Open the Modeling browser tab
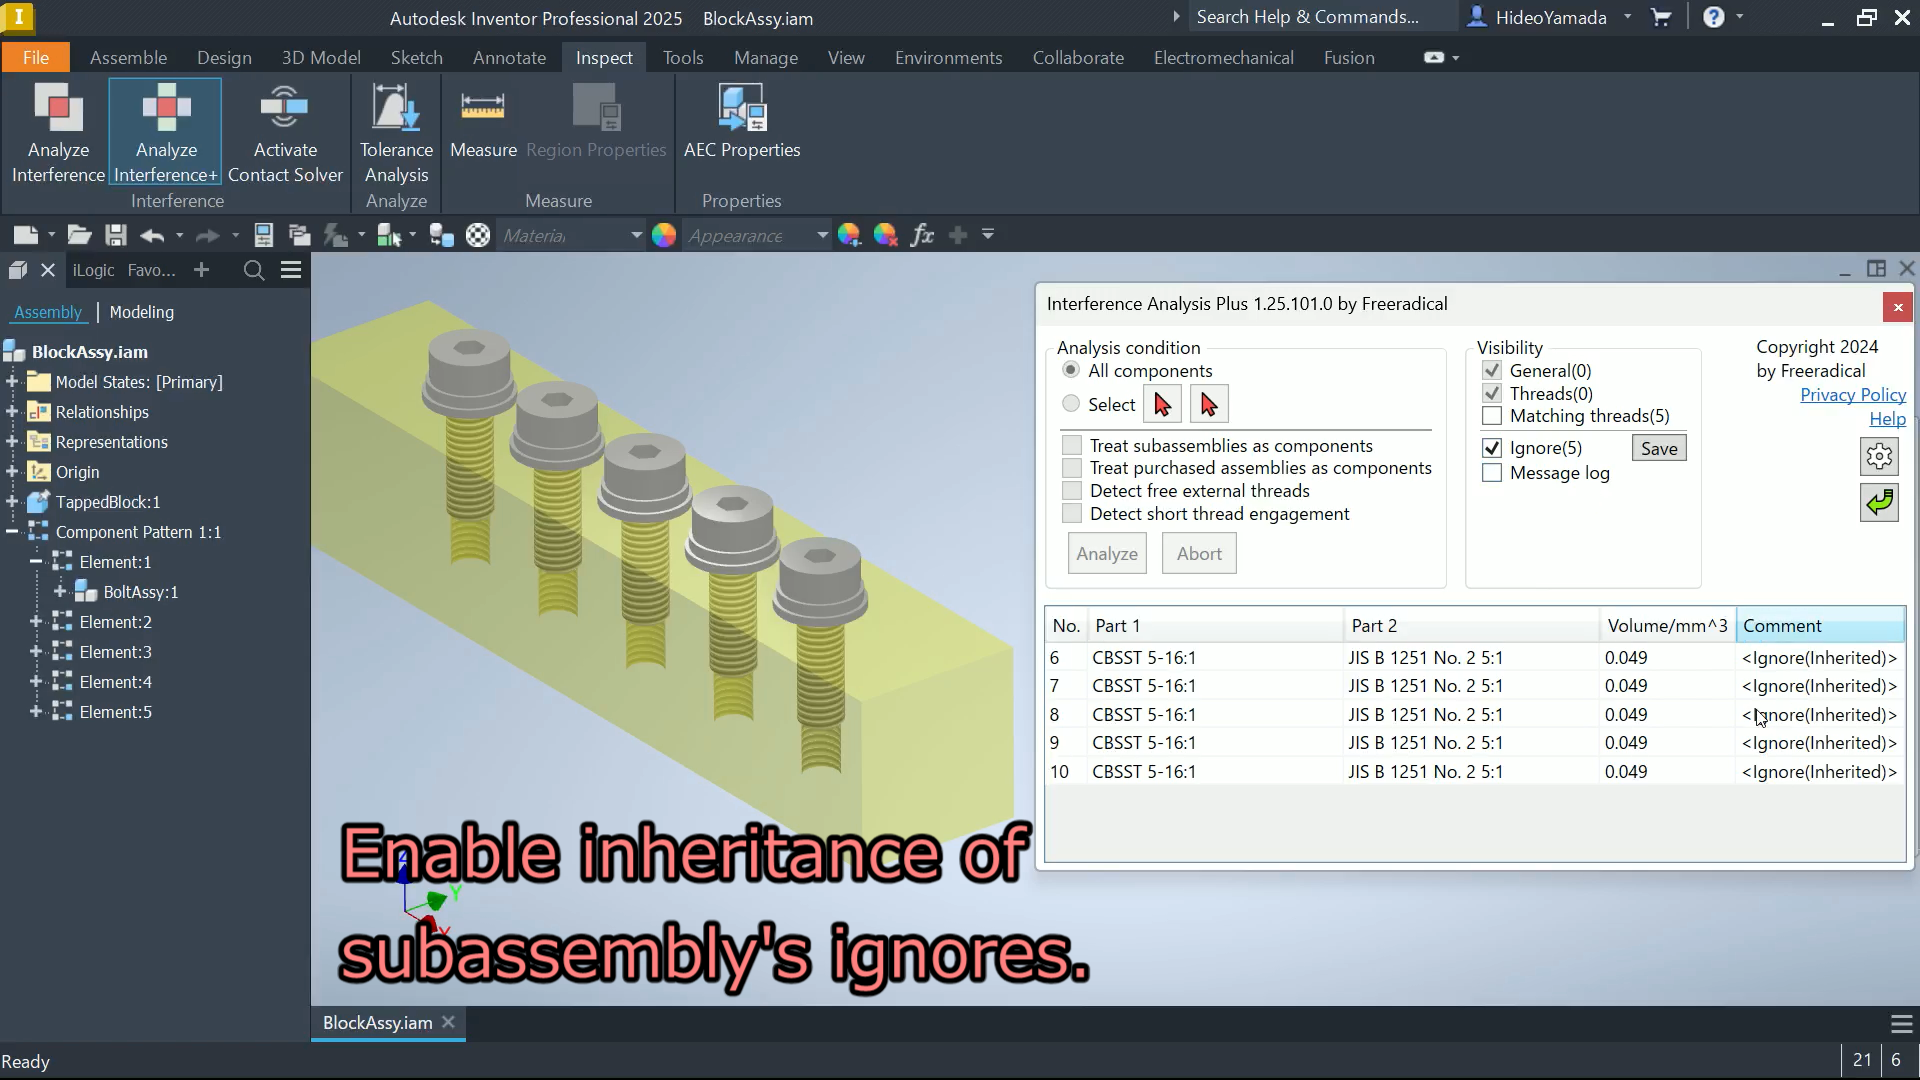Image resolution: width=1920 pixels, height=1080 pixels. (x=141, y=312)
